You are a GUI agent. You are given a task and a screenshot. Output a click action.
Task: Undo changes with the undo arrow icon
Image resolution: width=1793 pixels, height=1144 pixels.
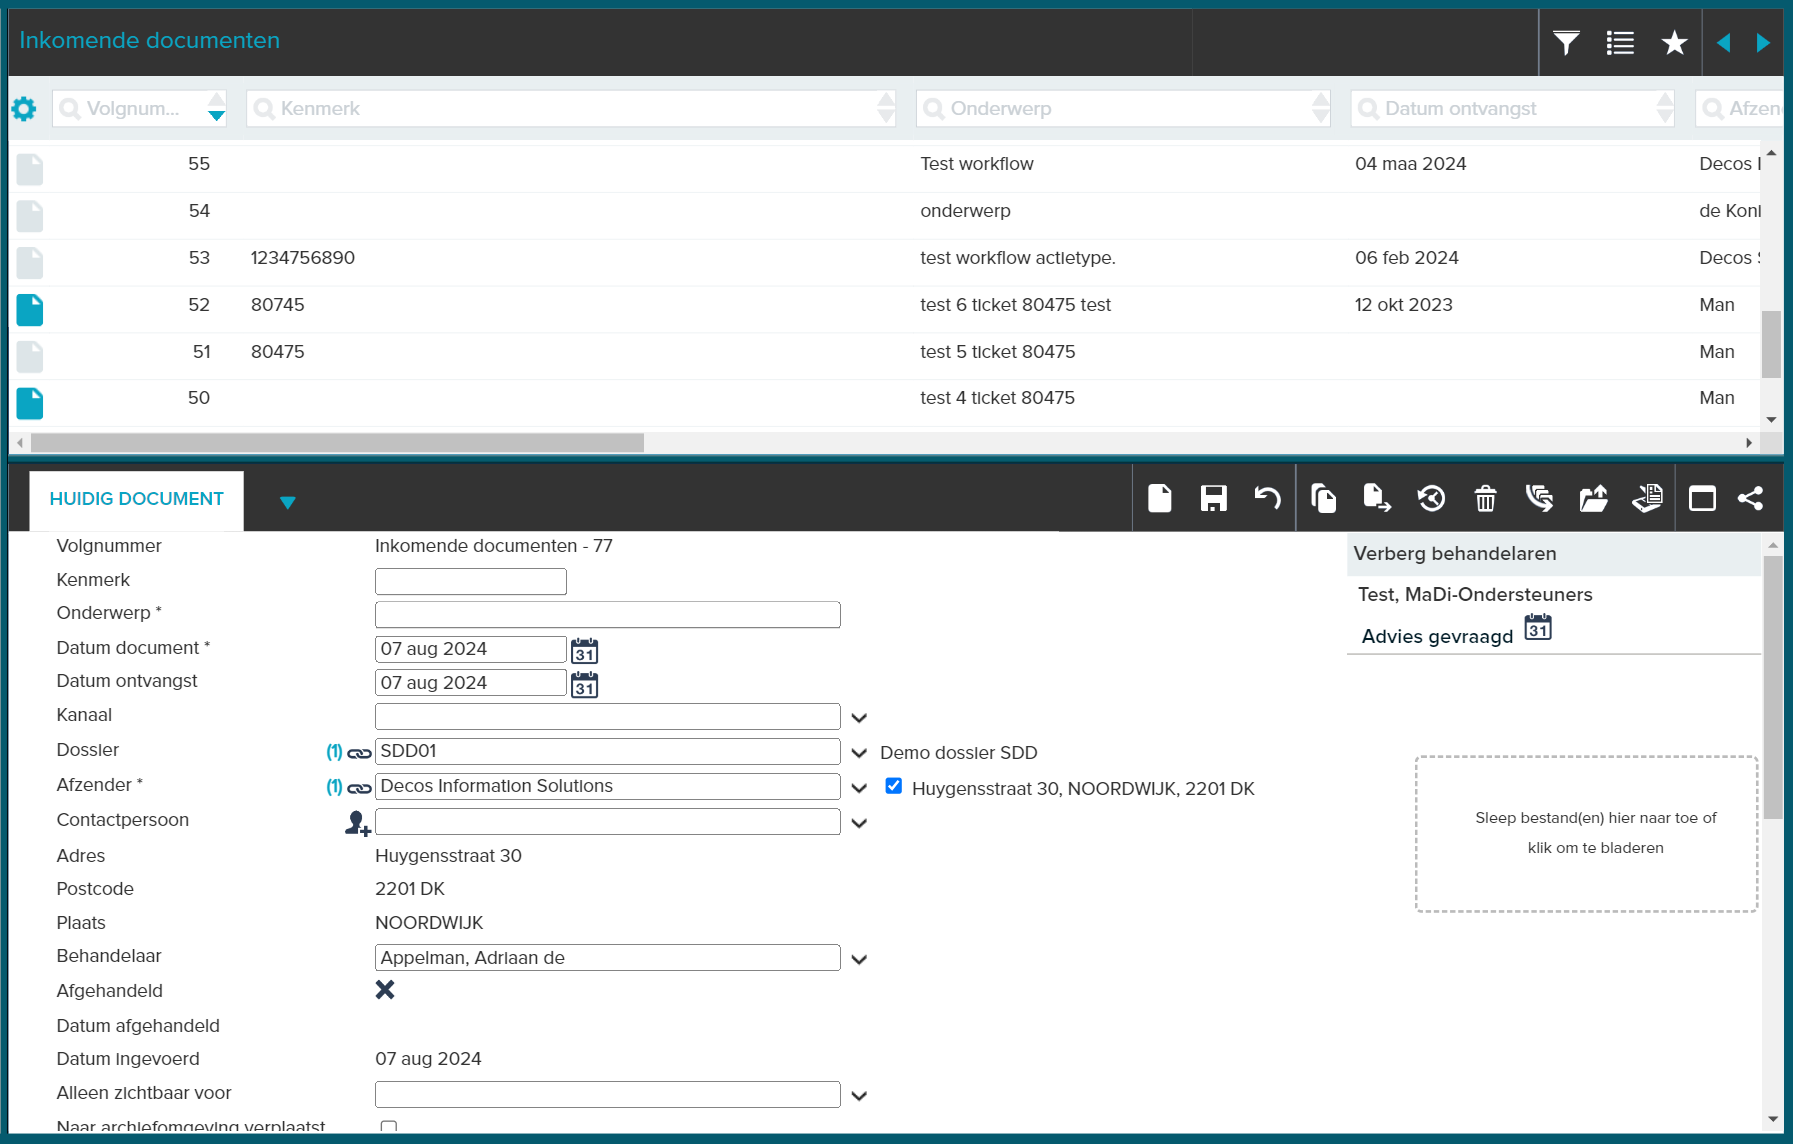point(1267,498)
